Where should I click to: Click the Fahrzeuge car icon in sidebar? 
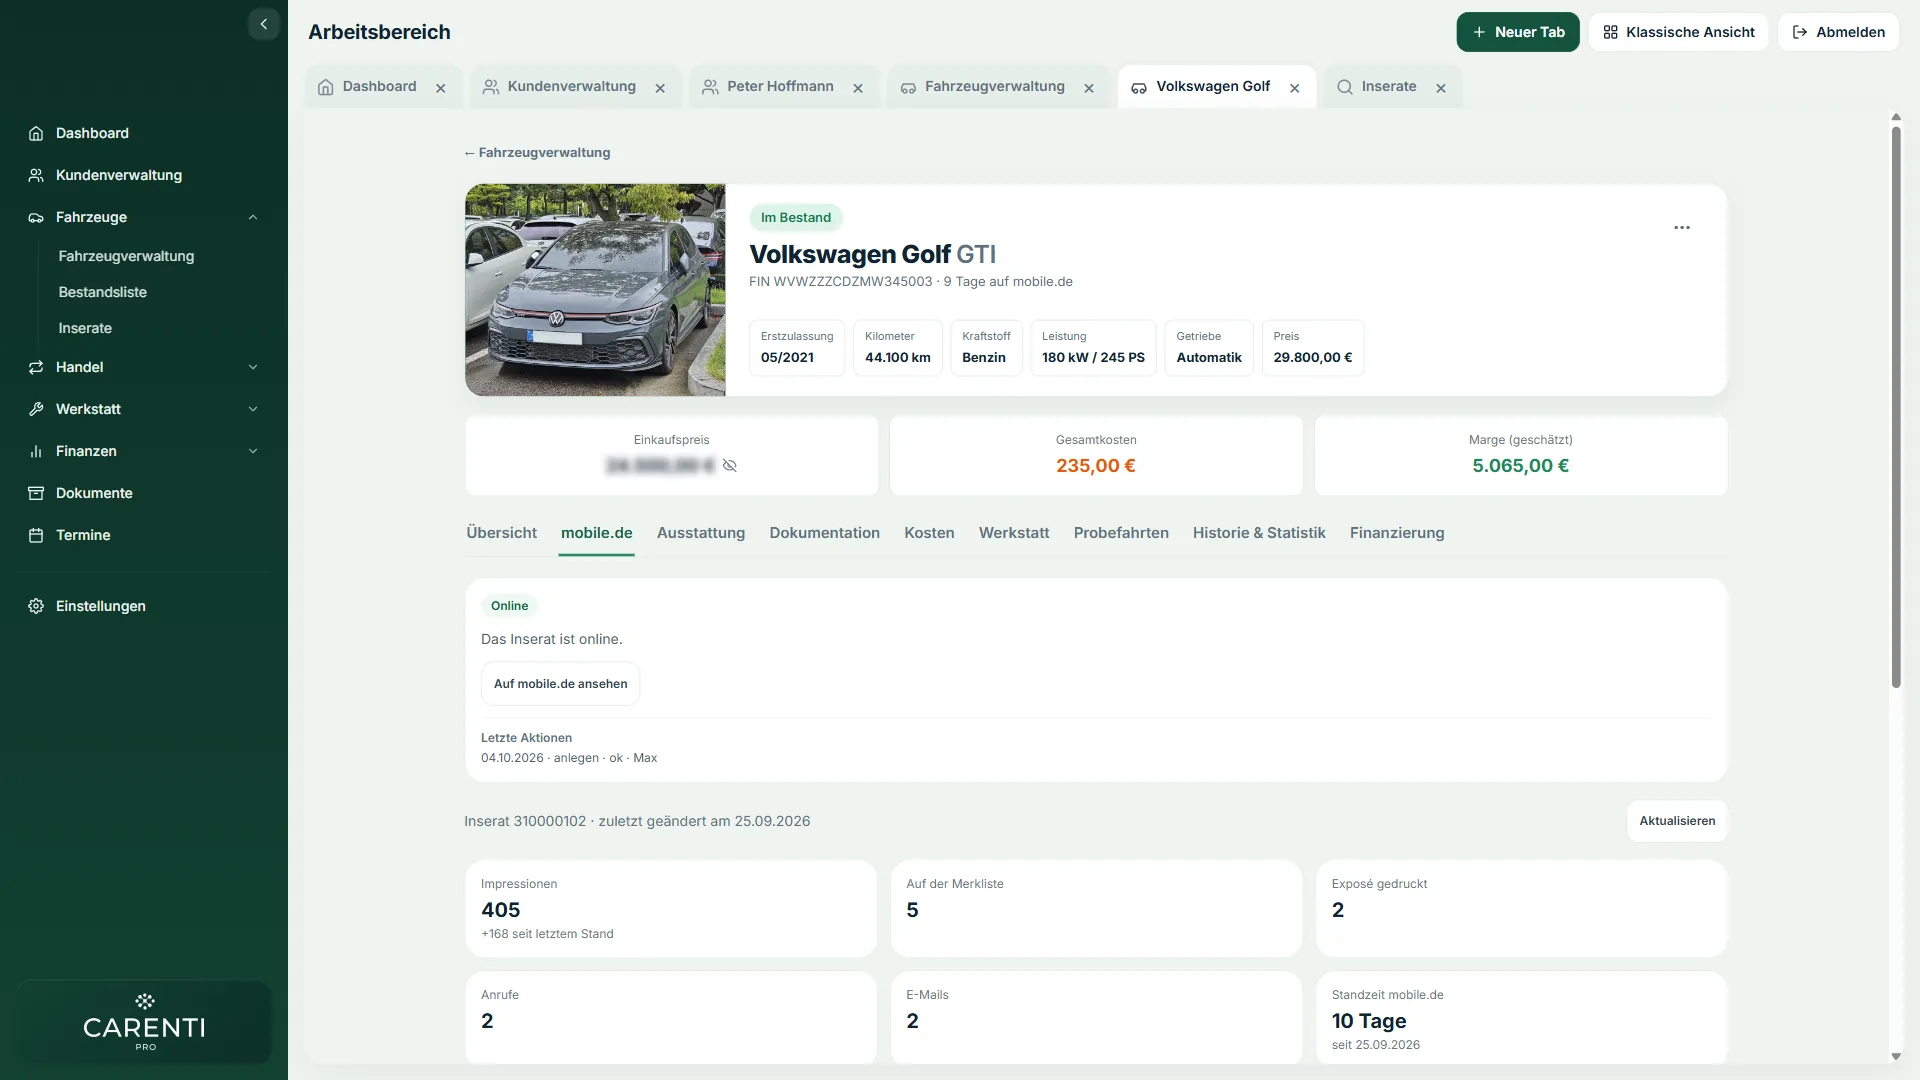click(36, 217)
